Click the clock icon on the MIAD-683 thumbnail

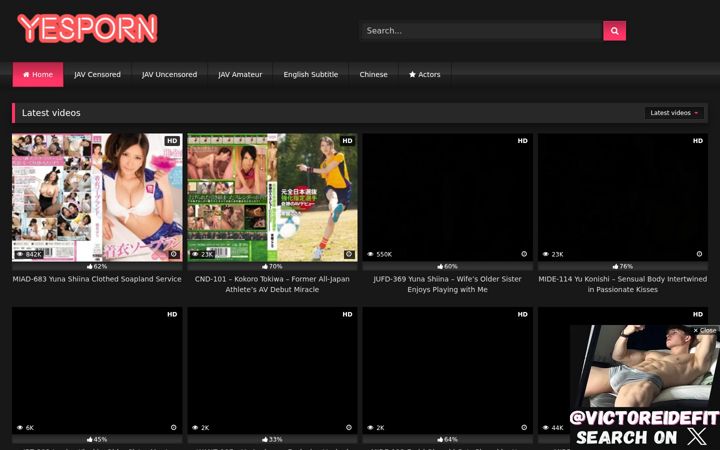coord(174,254)
